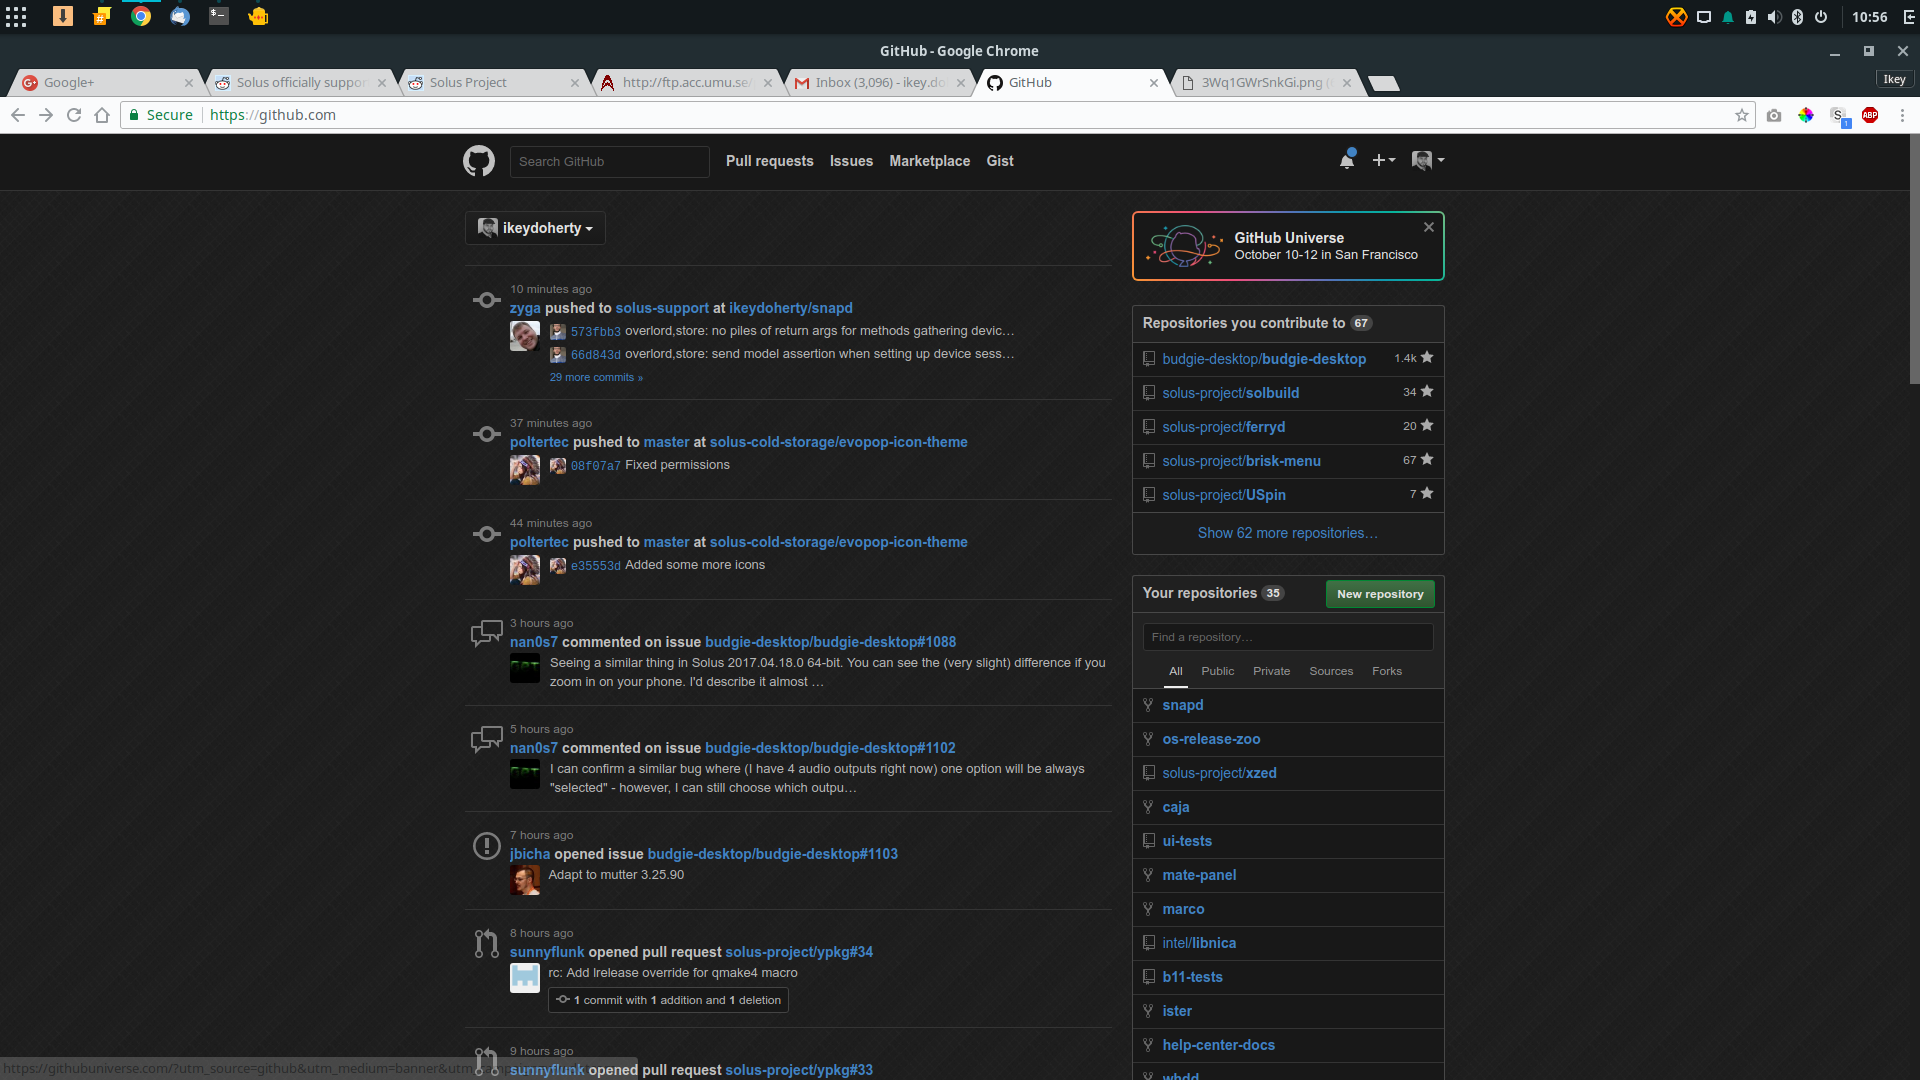Viewport: 1920px width, 1080px height.
Task: Open power menu in tray
Action: click(x=1821, y=17)
